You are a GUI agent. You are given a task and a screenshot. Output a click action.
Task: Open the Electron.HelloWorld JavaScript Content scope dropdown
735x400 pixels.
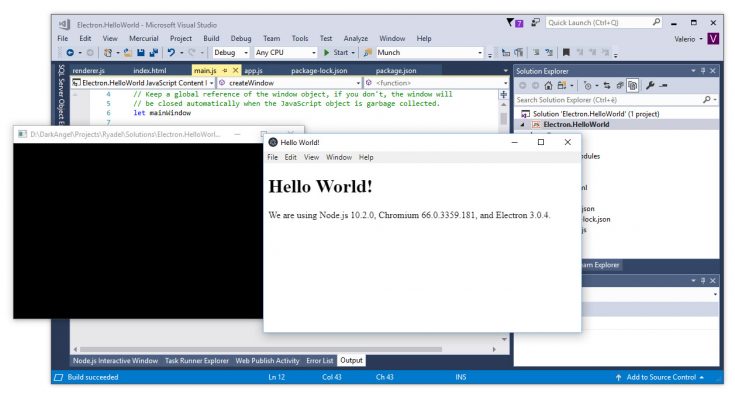pyautogui.click(x=211, y=83)
